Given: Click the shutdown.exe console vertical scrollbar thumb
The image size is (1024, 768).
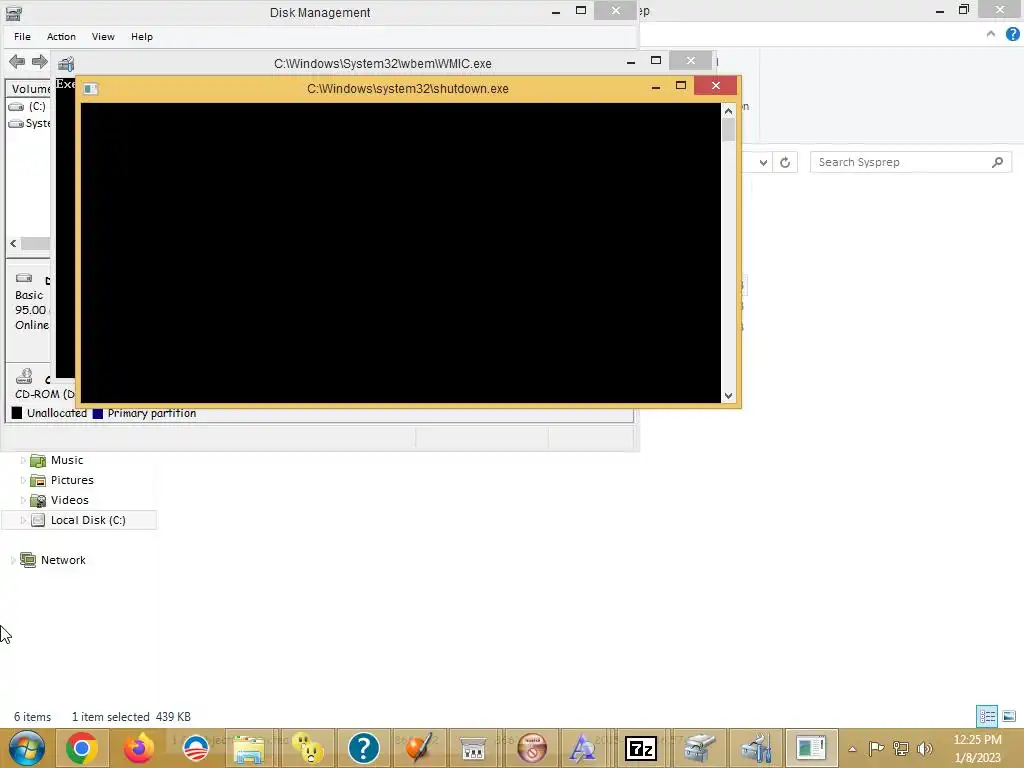Looking at the screenshot, I should tap(728, 131).
